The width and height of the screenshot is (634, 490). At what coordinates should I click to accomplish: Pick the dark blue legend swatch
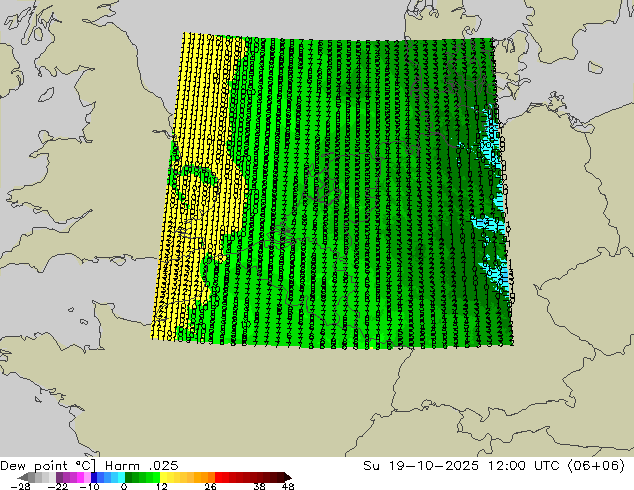94,477
